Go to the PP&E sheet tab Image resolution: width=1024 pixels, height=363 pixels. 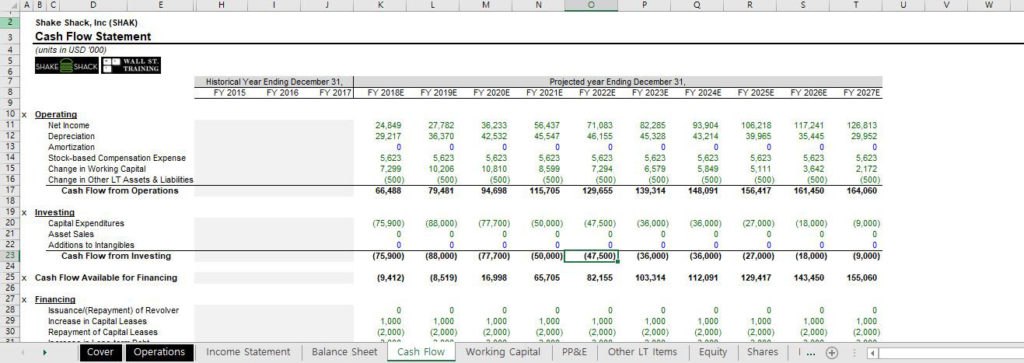(575, 352)
